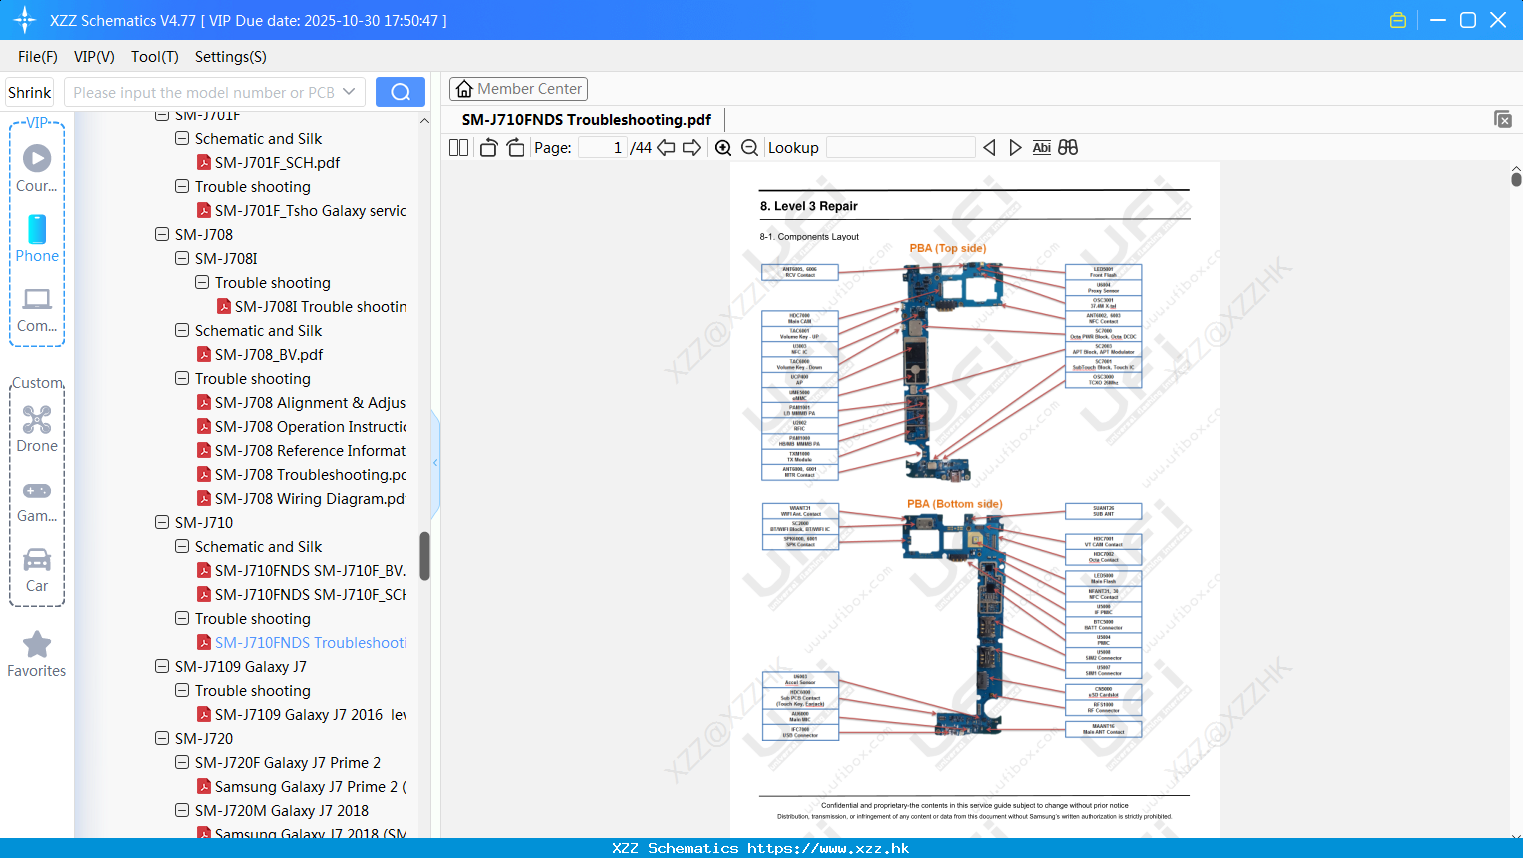Image resolution: width=1523 pixels, height=858 pixels.
Task: Click the panel splitter collapse handle
Action: [435, 462]
